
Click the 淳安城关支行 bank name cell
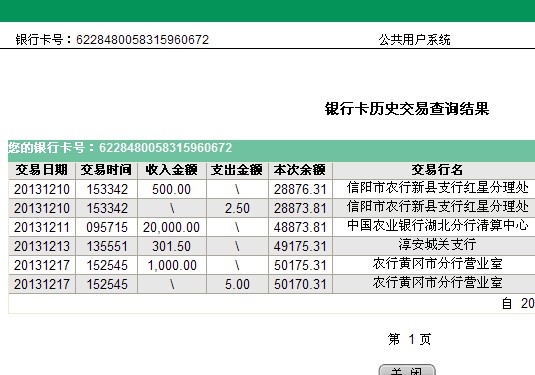click(x=437, y=246)
